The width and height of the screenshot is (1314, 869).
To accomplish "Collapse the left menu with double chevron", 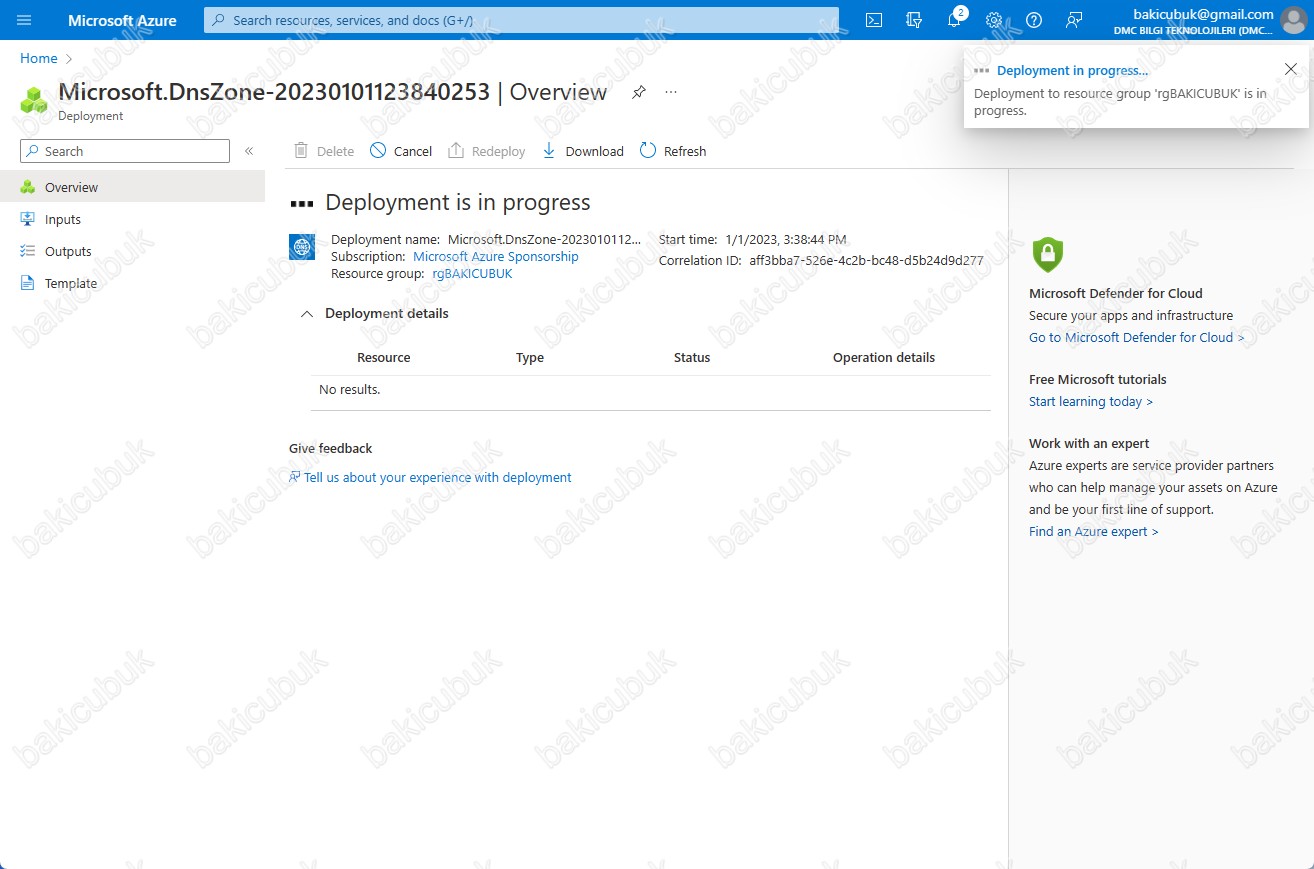I will click(249, 151).
